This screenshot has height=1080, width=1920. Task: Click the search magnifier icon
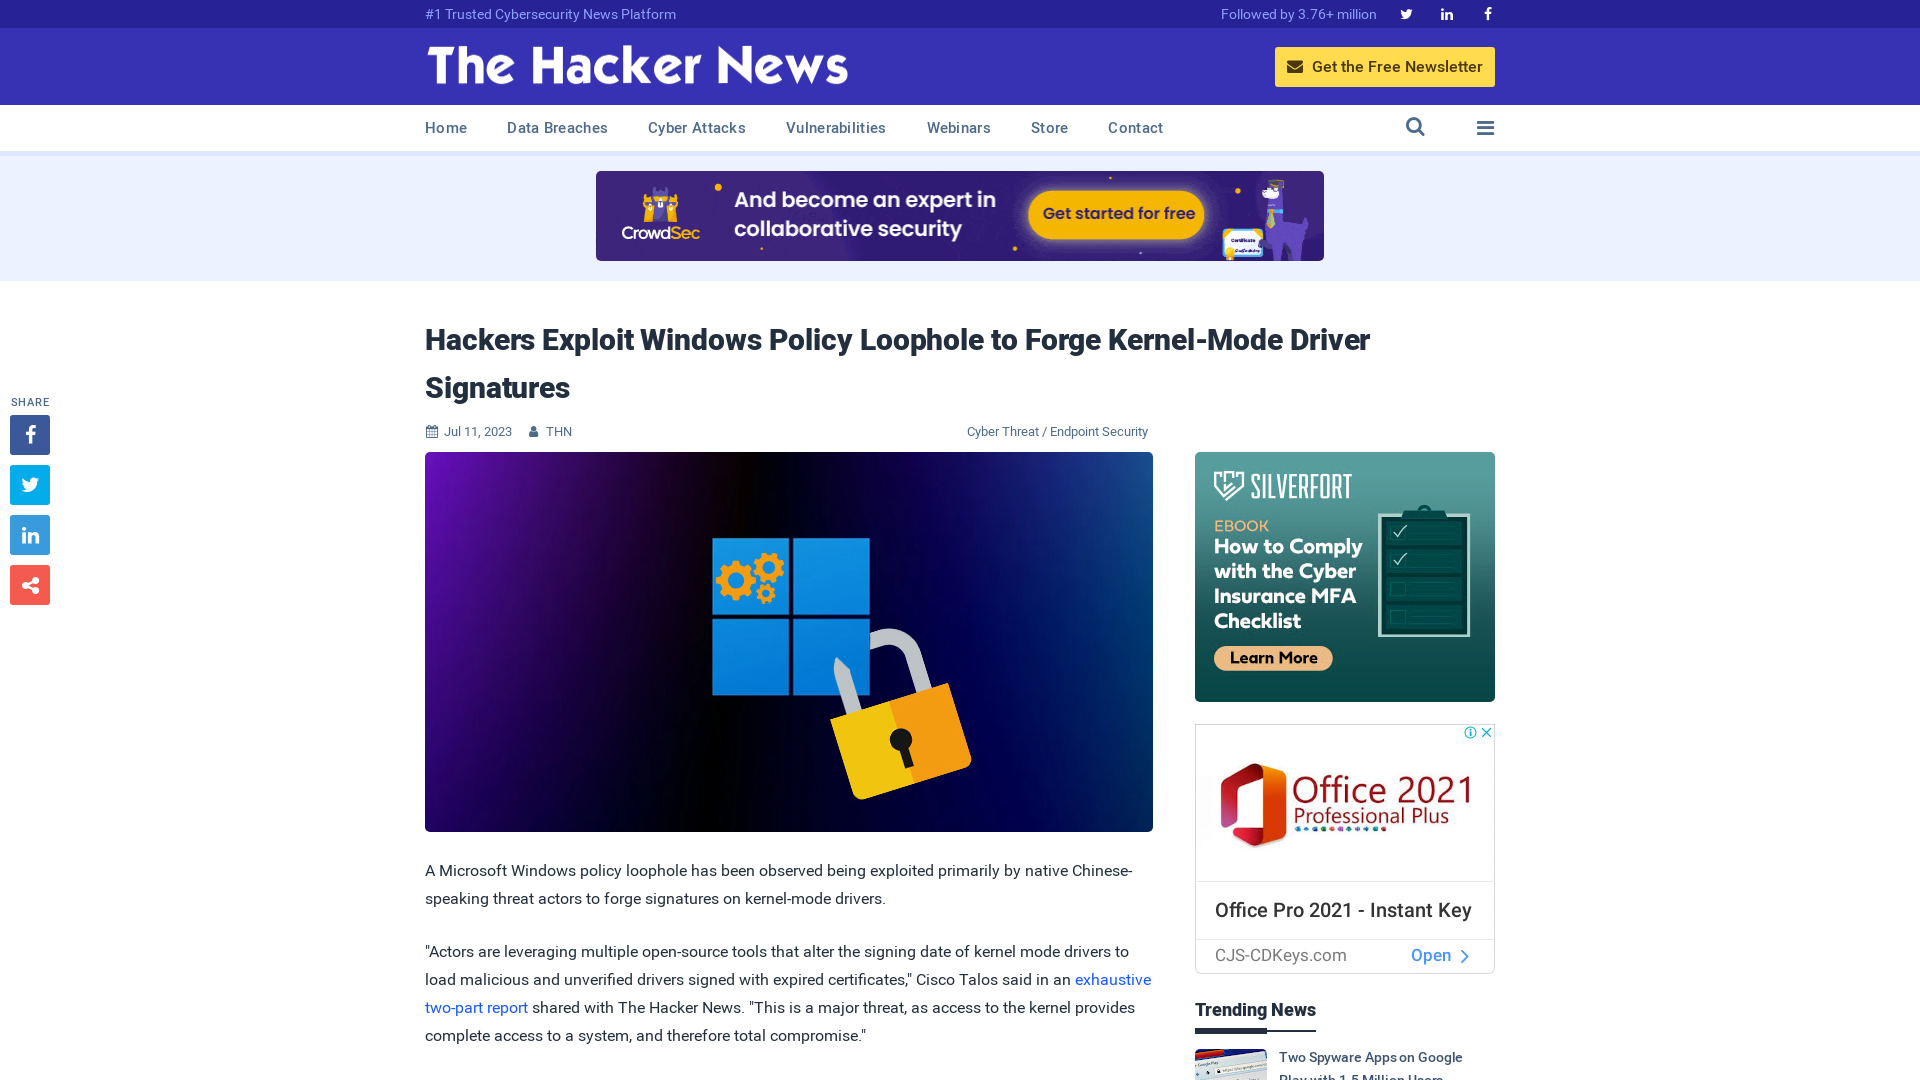(1415, 128)
